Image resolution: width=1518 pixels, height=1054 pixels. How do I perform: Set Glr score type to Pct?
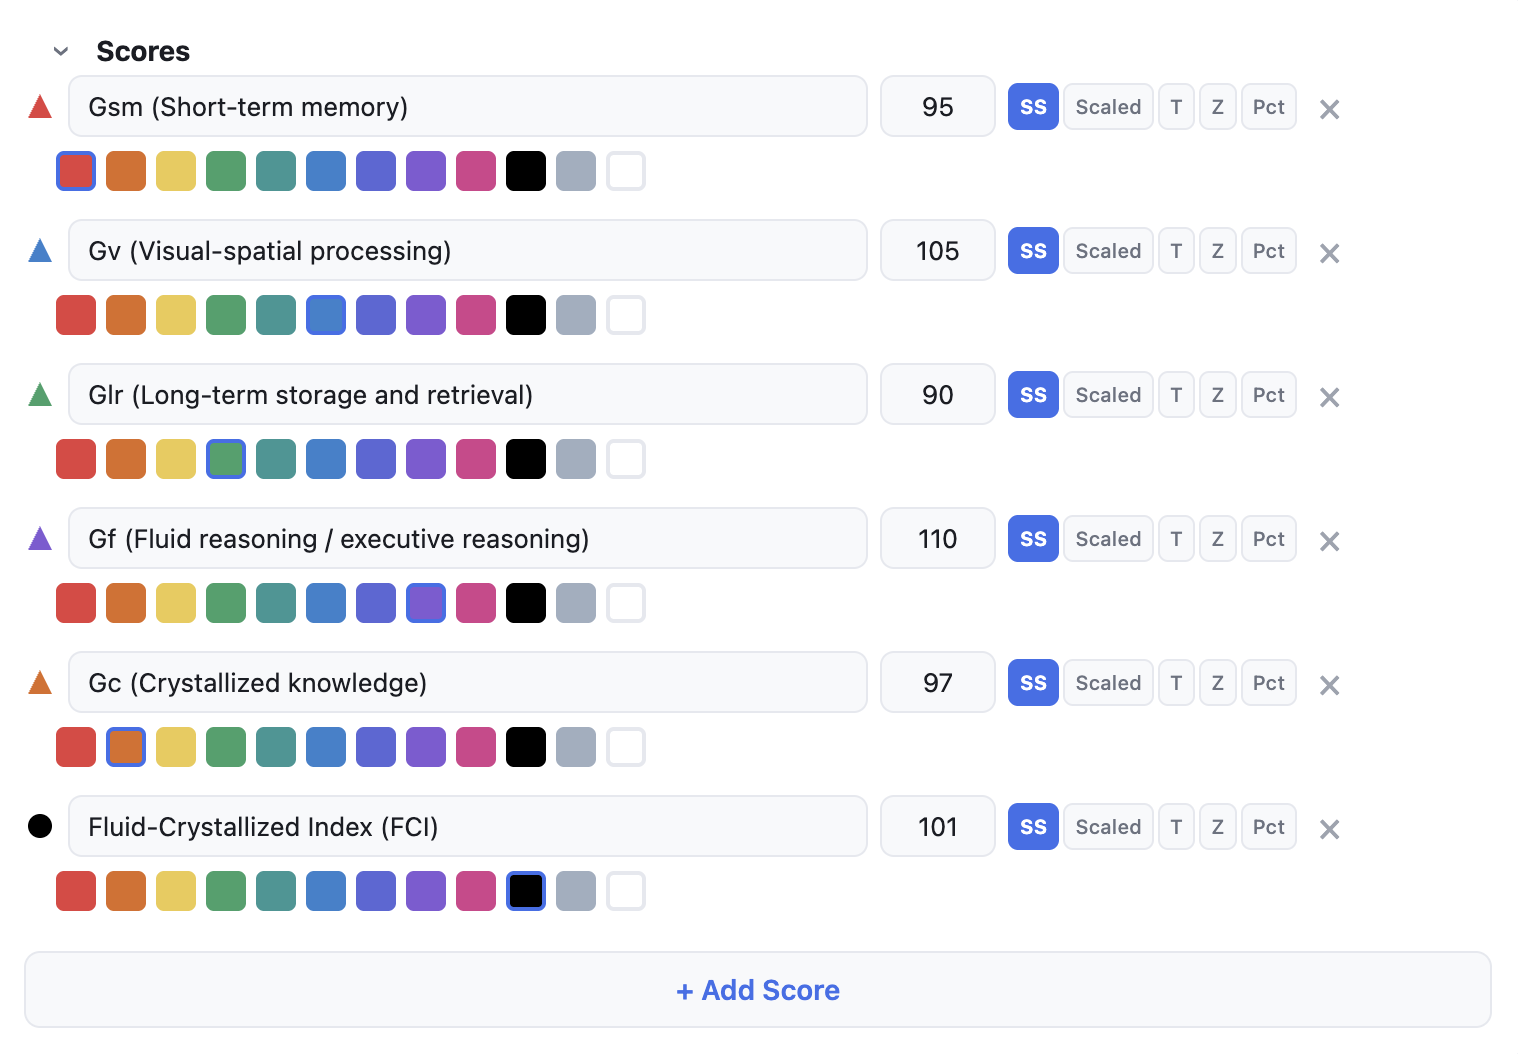click(x=1268, y=395)
